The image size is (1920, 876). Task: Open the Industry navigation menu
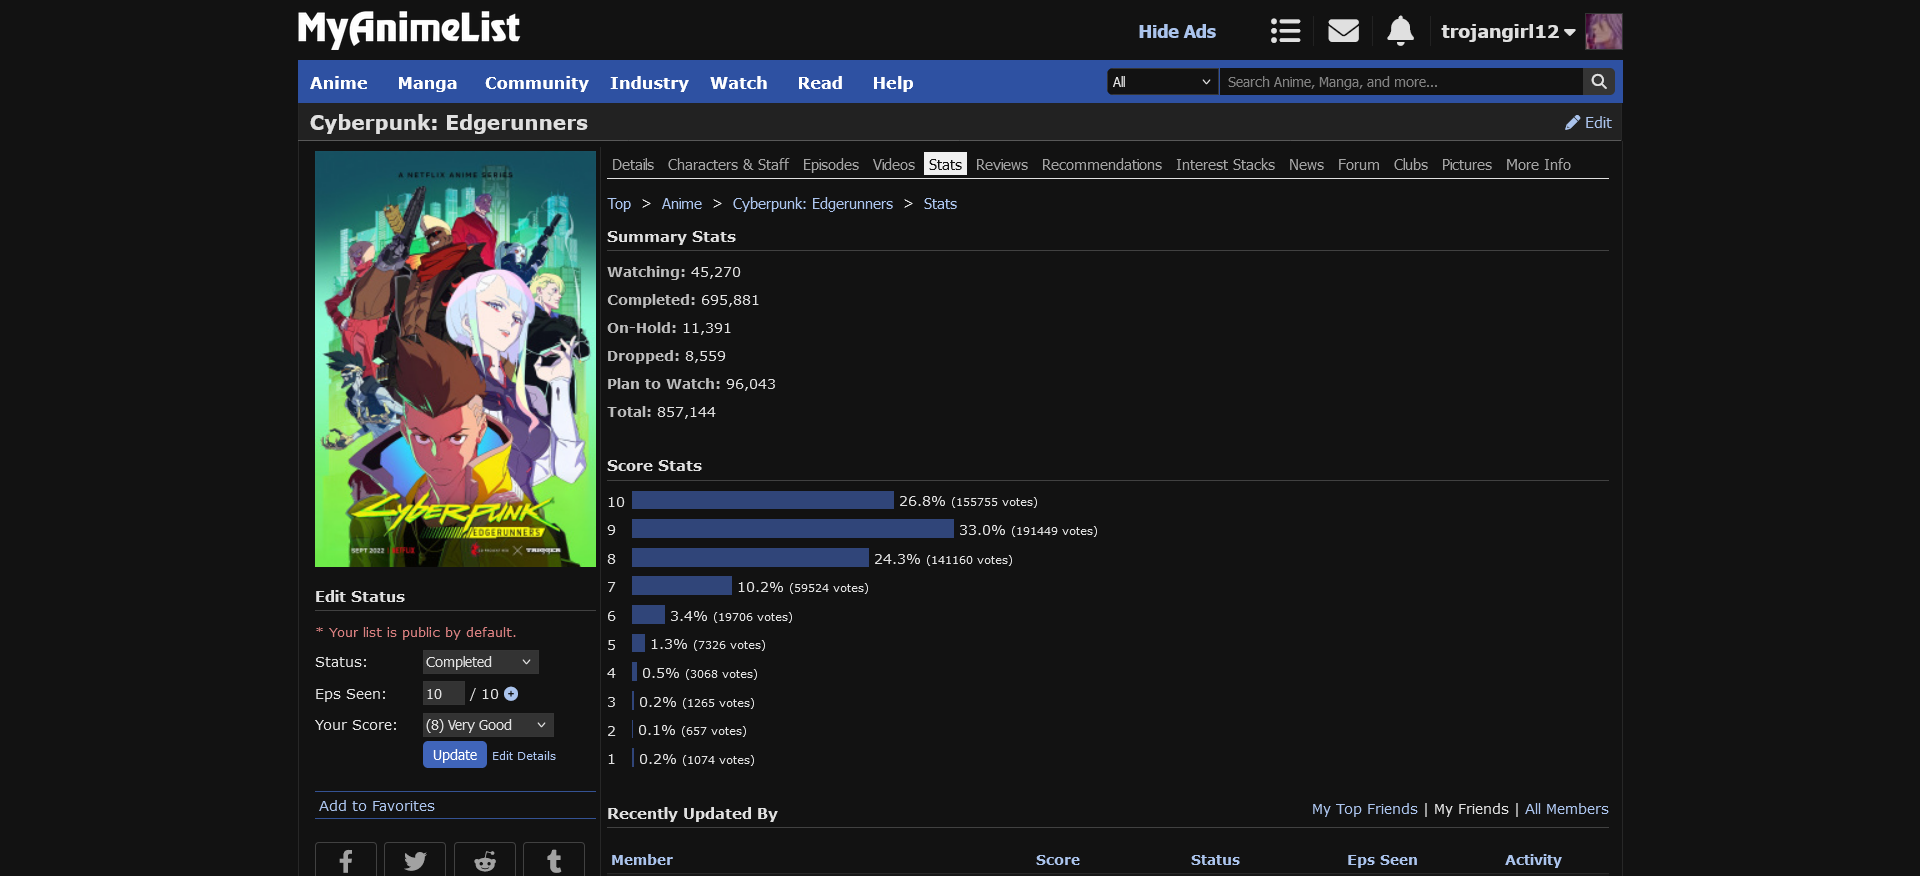649,83
